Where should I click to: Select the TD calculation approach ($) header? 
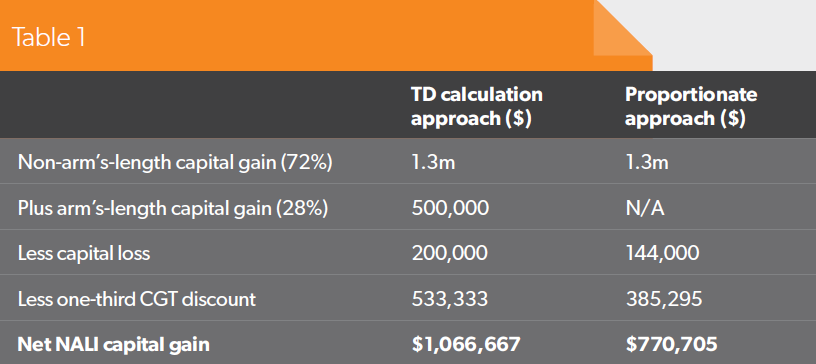pyautogui.click(x=477, y=106)
